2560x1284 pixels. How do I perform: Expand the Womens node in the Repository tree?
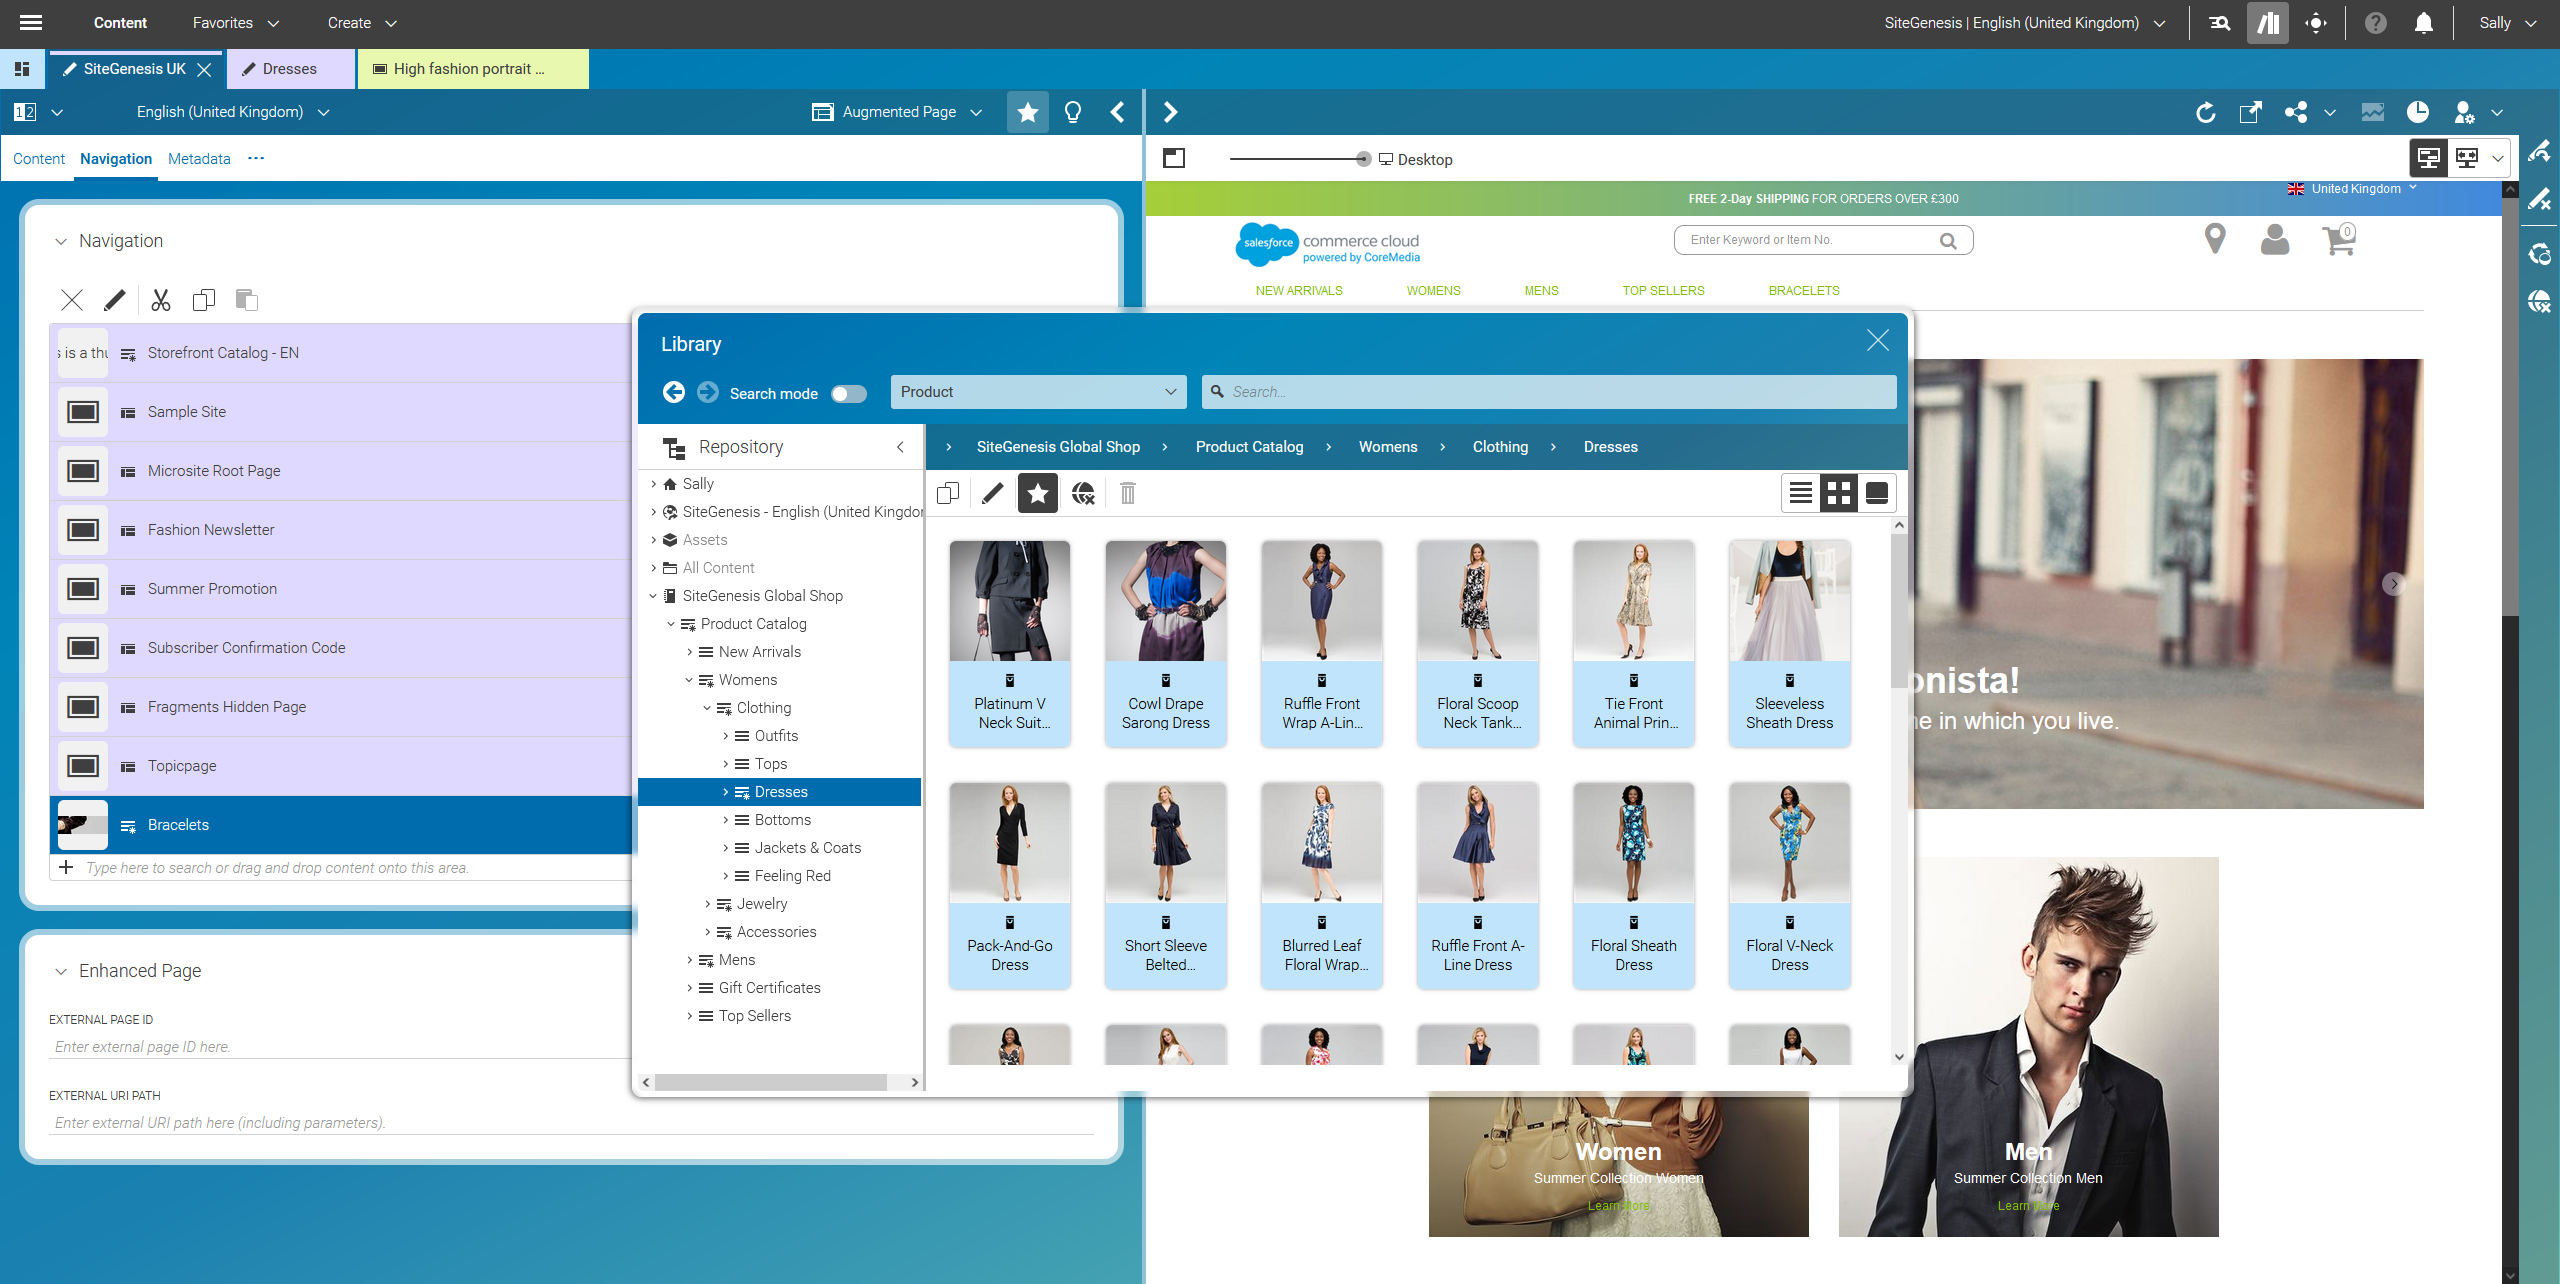click(689, 680)
